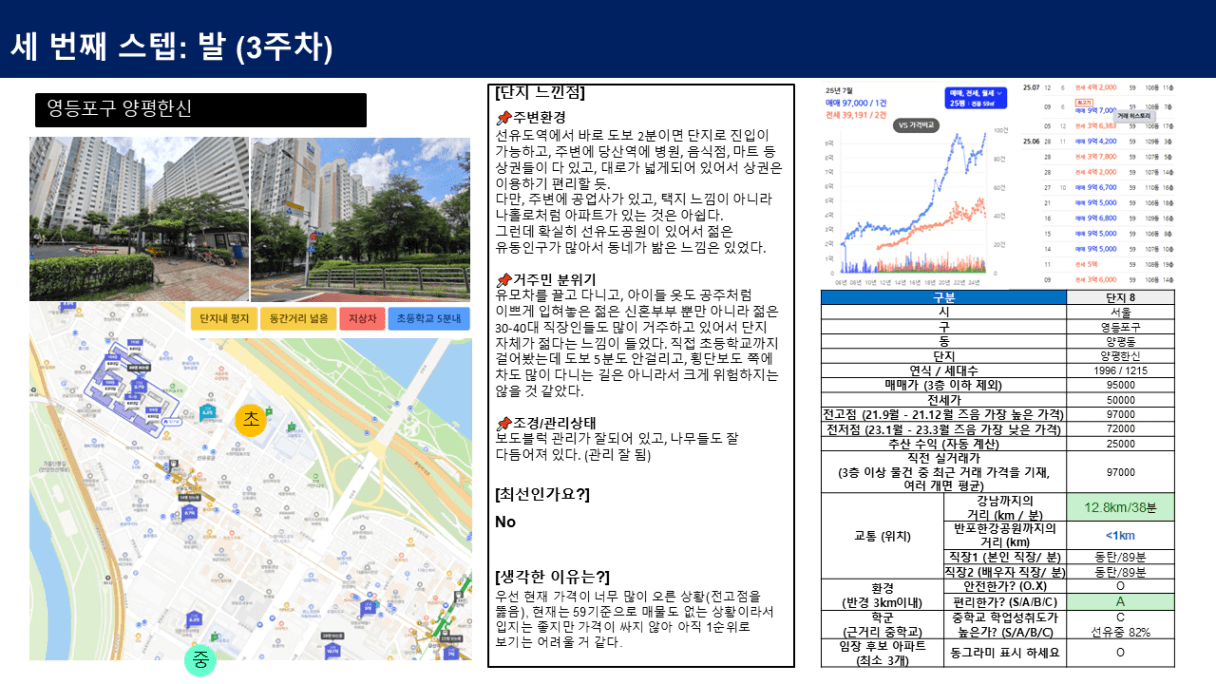Click the pushpin icon beside 주변환경

click(x=504, y=119)
